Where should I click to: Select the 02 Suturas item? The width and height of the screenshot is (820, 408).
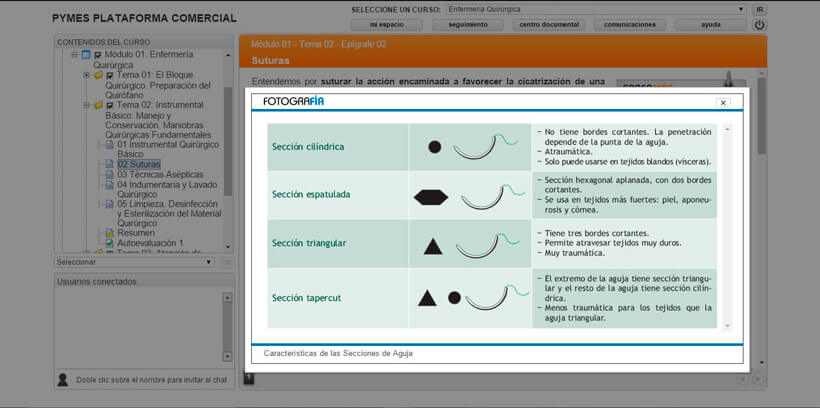coord(139,164)
